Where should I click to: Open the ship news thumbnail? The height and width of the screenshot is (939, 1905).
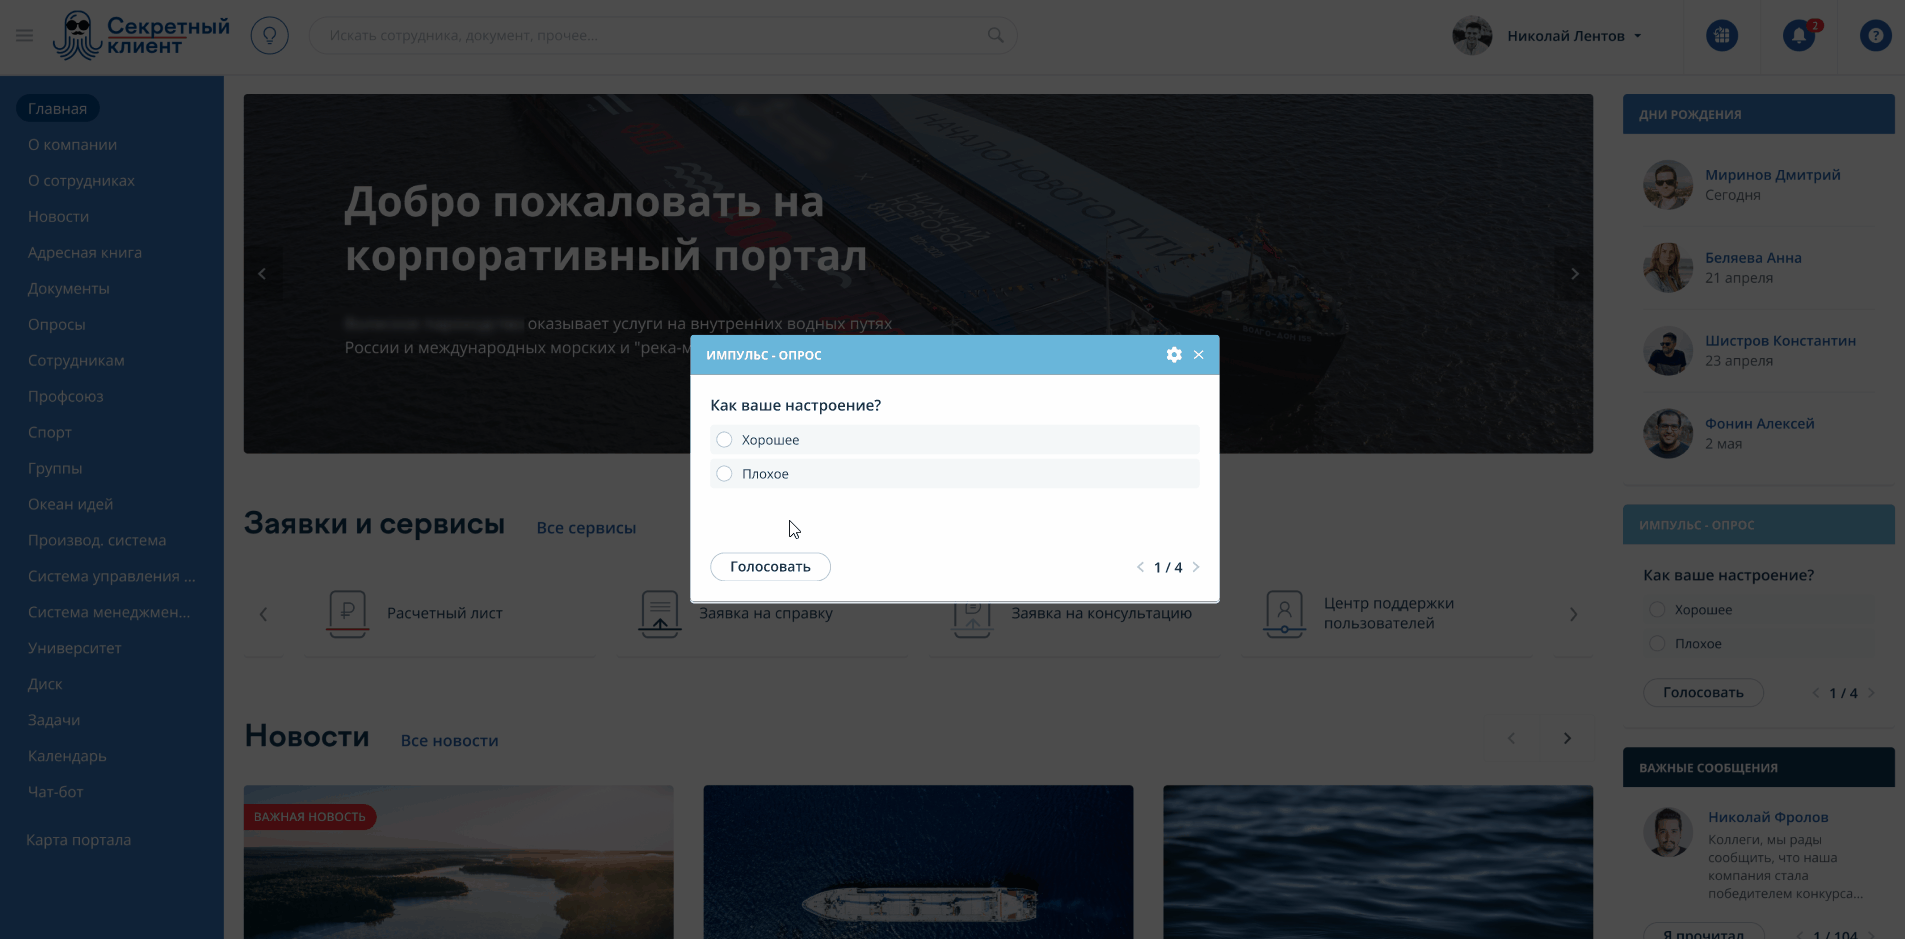(x=918, y=862)
